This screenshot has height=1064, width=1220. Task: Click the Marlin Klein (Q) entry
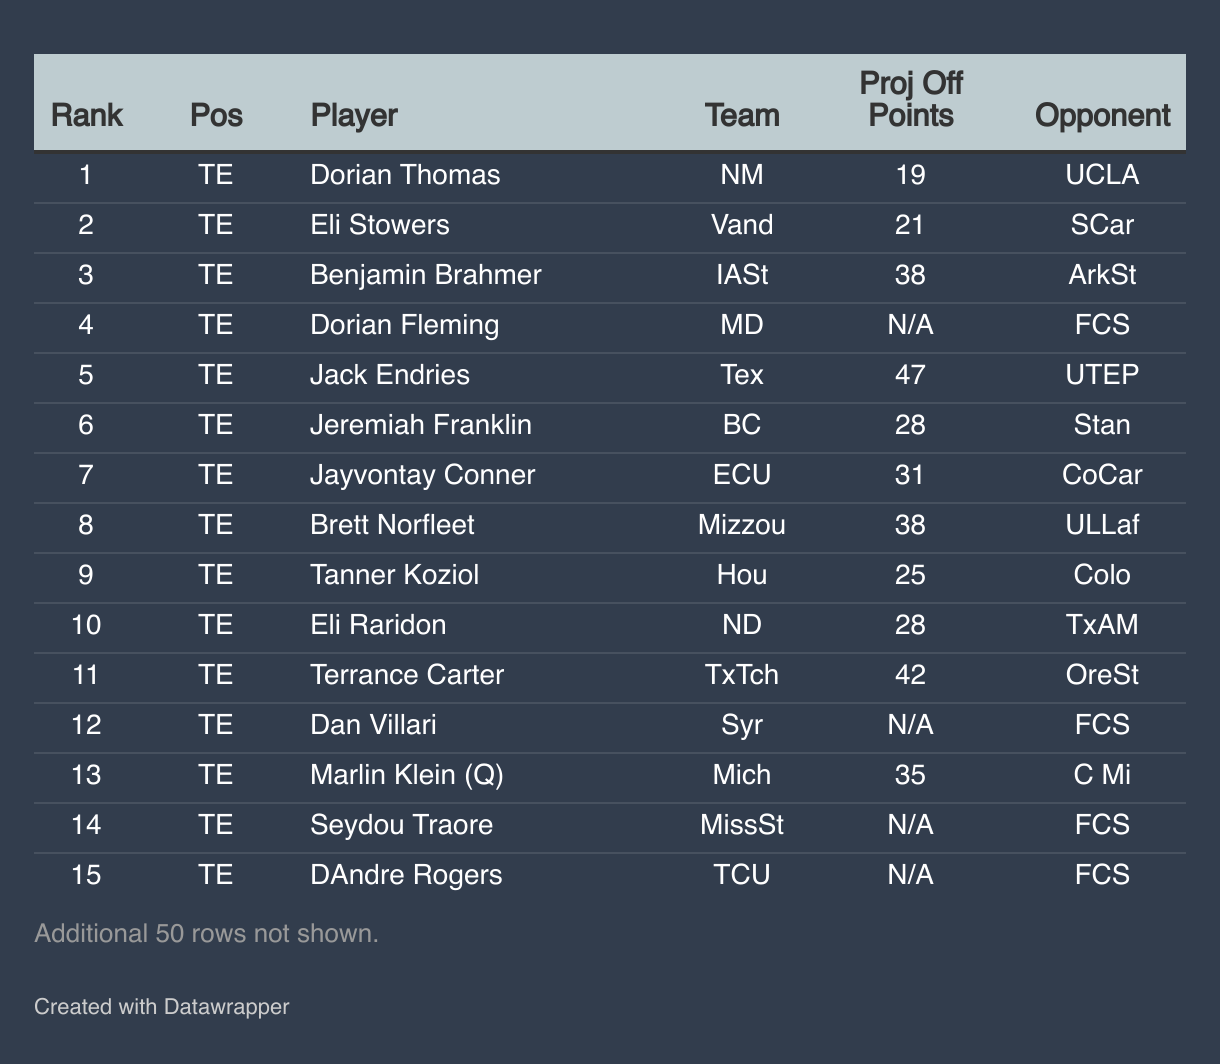tap(407, 775)
